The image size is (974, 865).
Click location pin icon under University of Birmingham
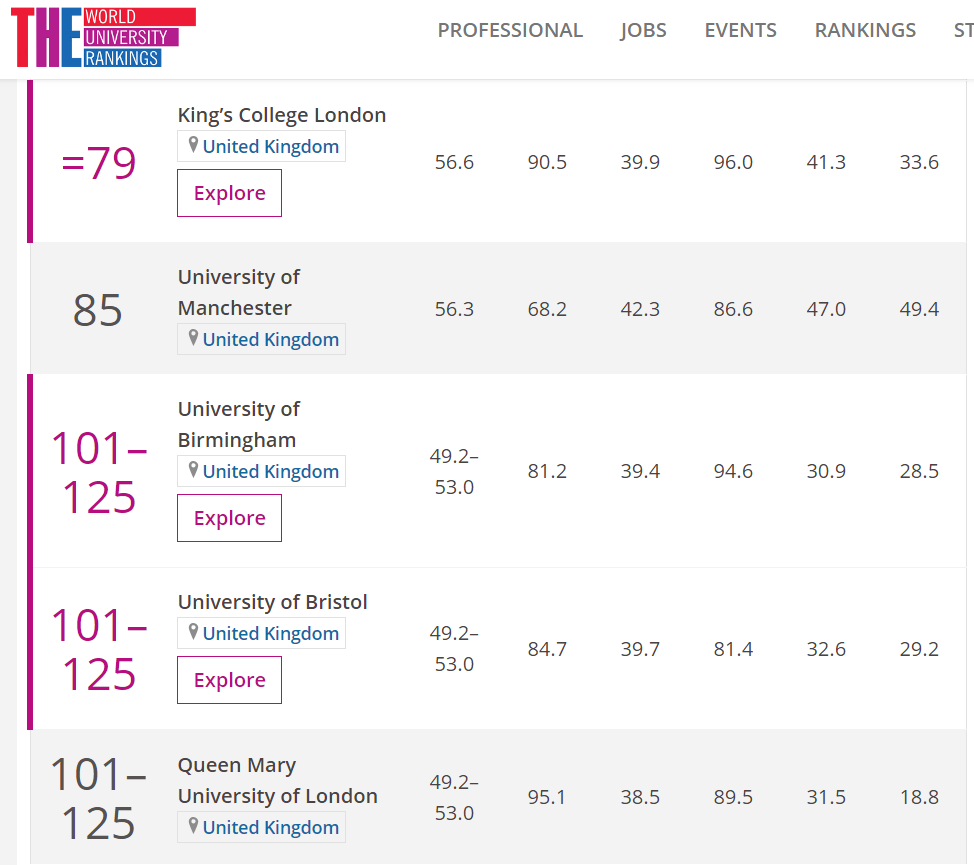tap(193, 470)
